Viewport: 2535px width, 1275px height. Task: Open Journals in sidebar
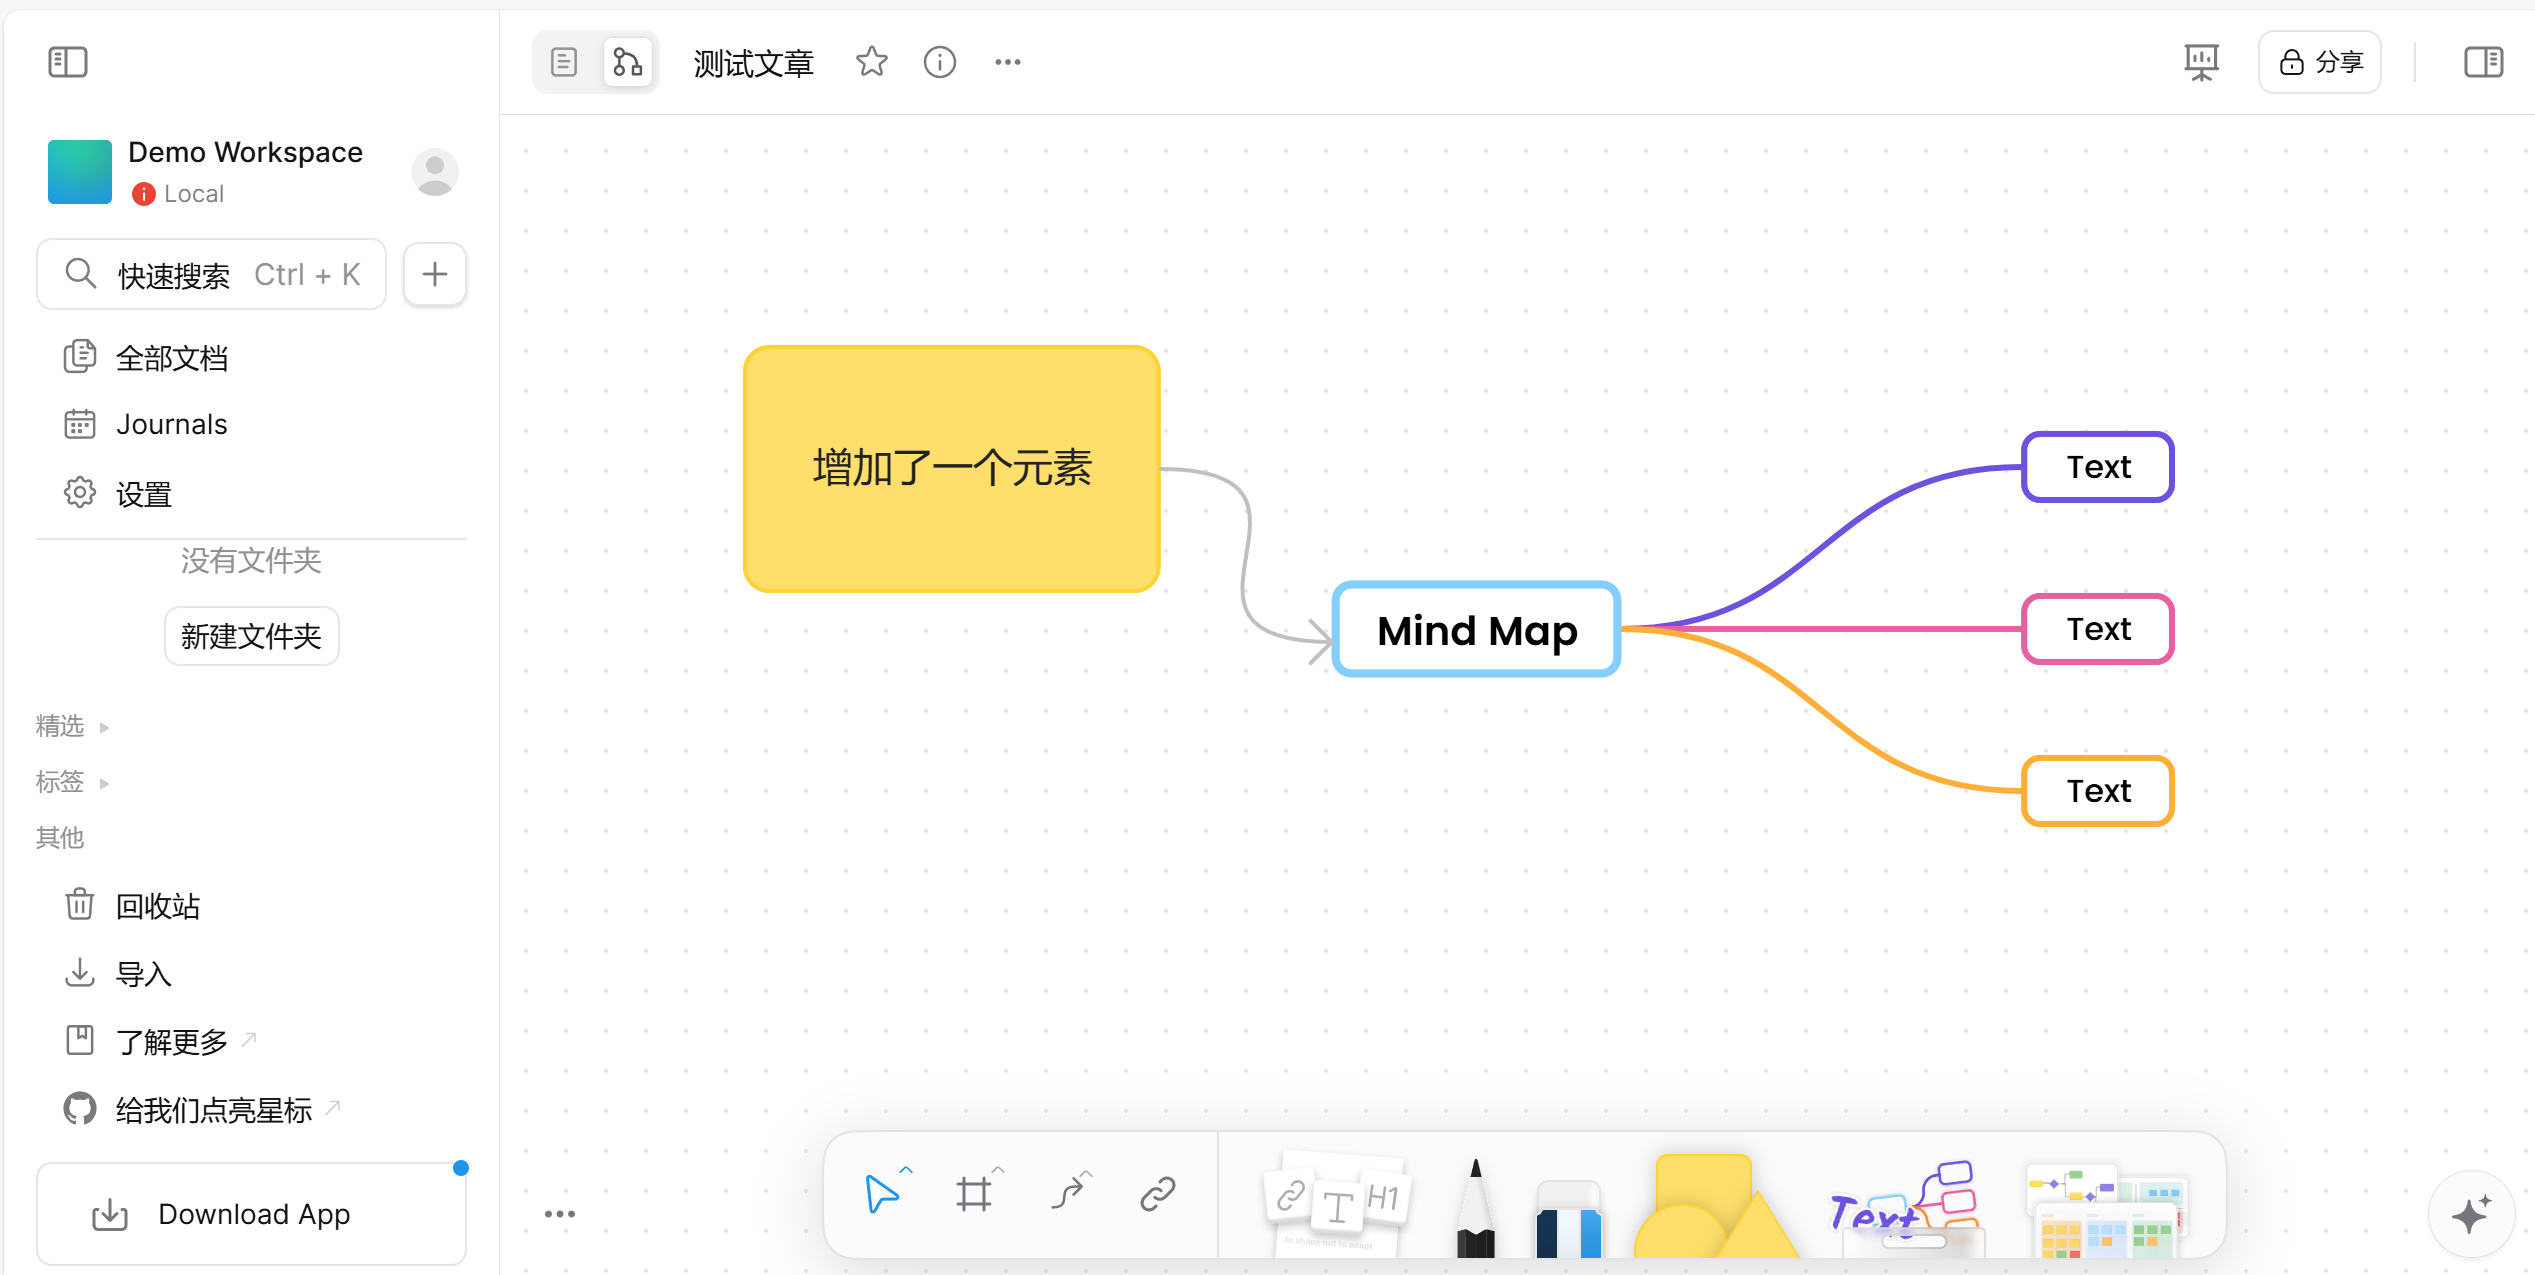172,424
